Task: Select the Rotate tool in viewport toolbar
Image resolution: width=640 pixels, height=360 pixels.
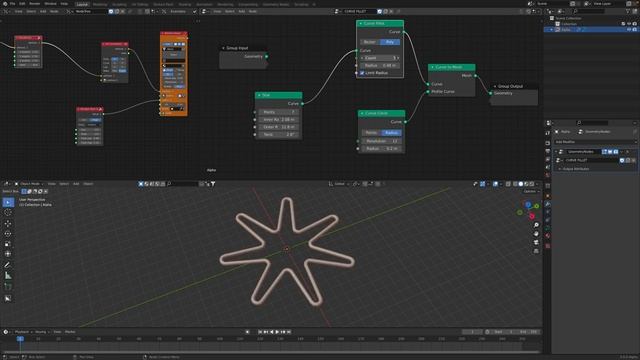Action: click(8, 234)
